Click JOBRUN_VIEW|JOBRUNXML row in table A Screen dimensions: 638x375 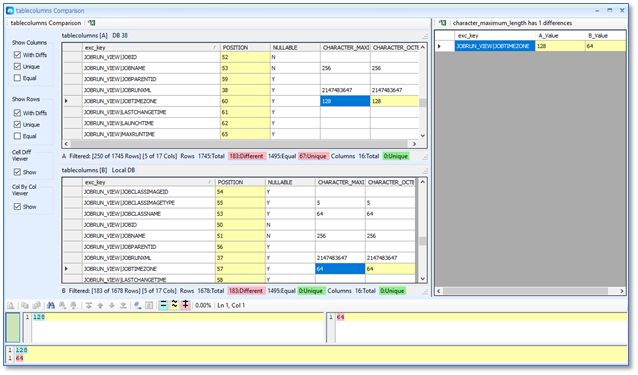[x=240, y=90]
